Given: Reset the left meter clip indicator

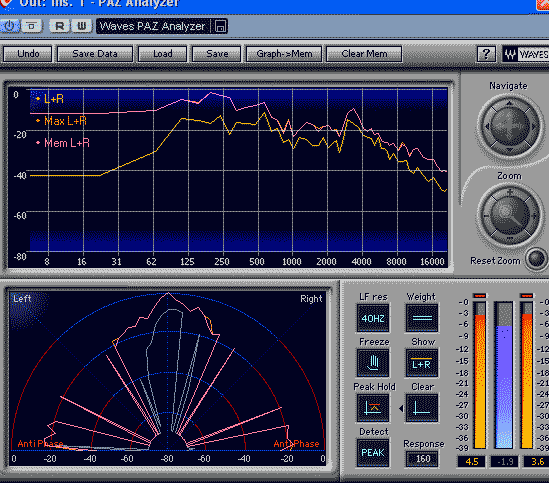Looking at the screenshot, I should [480, 296].
